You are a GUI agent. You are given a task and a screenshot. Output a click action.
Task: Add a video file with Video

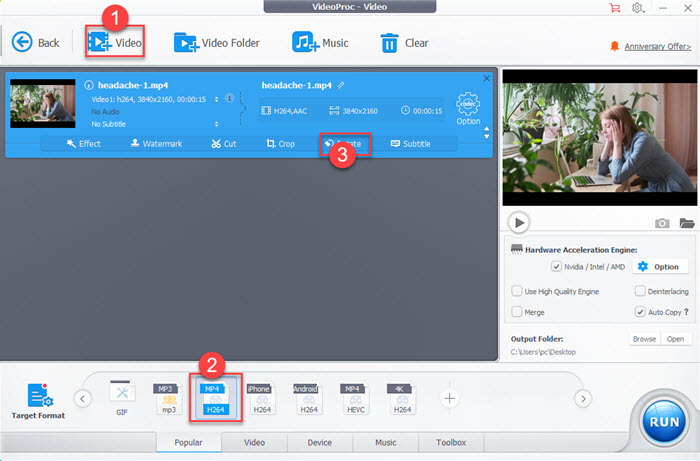pos(115,42)
